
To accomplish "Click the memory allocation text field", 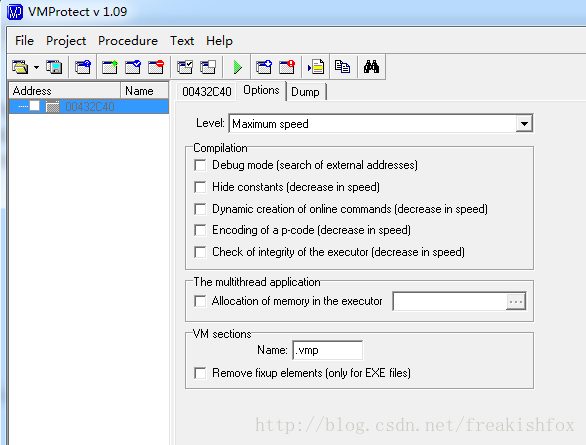I will (450, 302).
